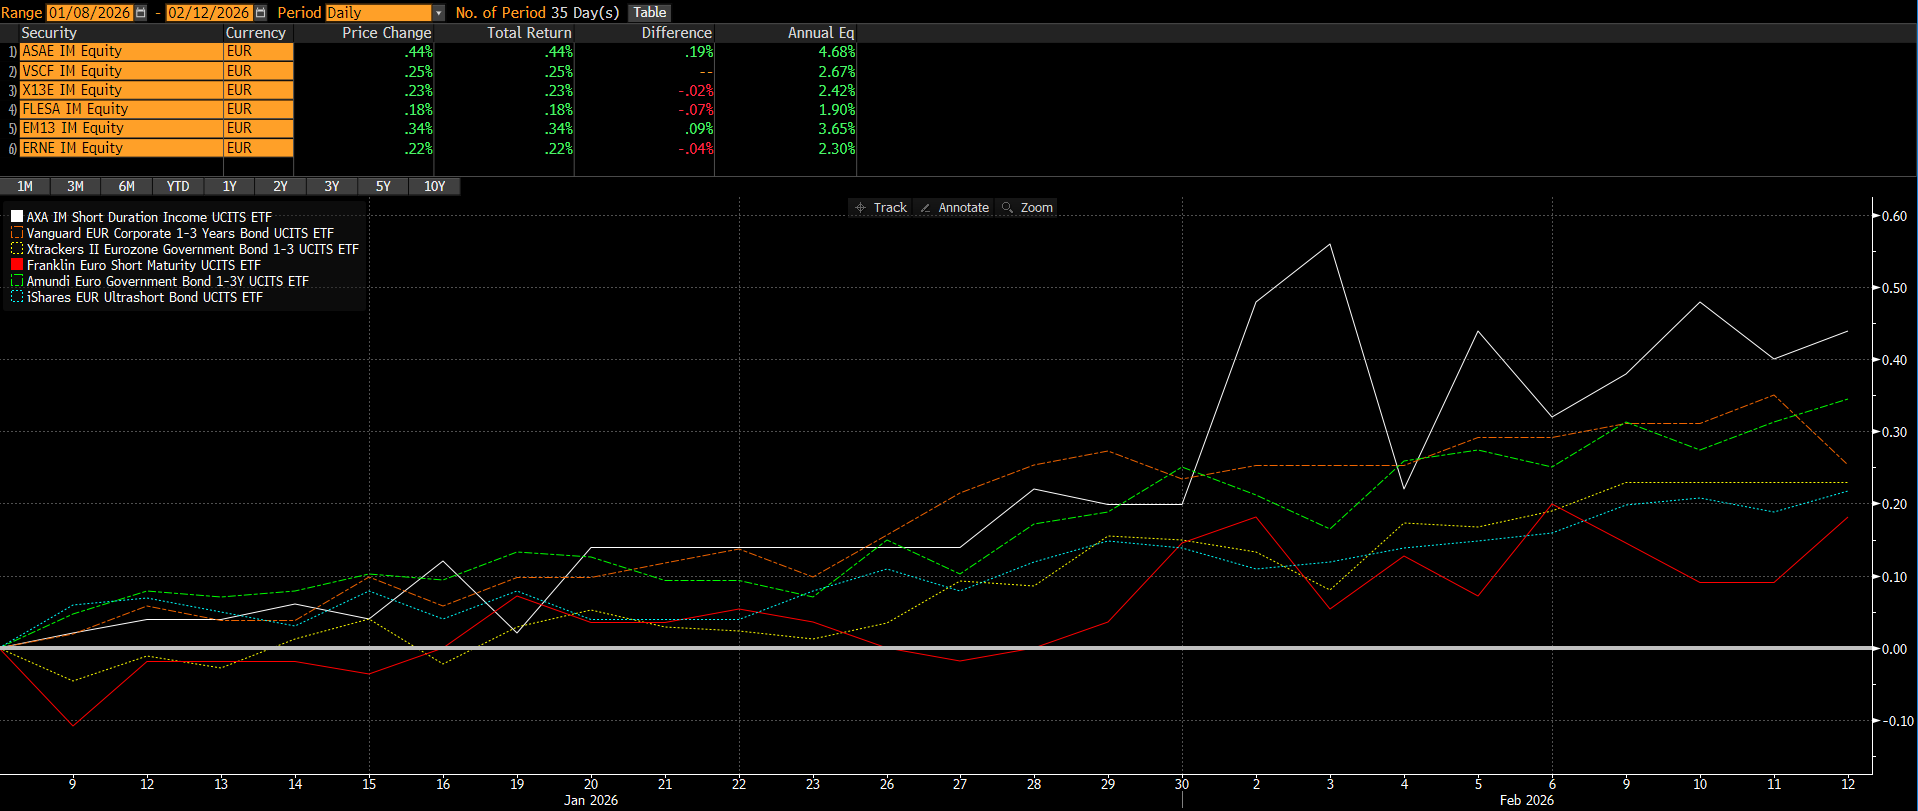Click the VSCF IM Equity security field

120,71
